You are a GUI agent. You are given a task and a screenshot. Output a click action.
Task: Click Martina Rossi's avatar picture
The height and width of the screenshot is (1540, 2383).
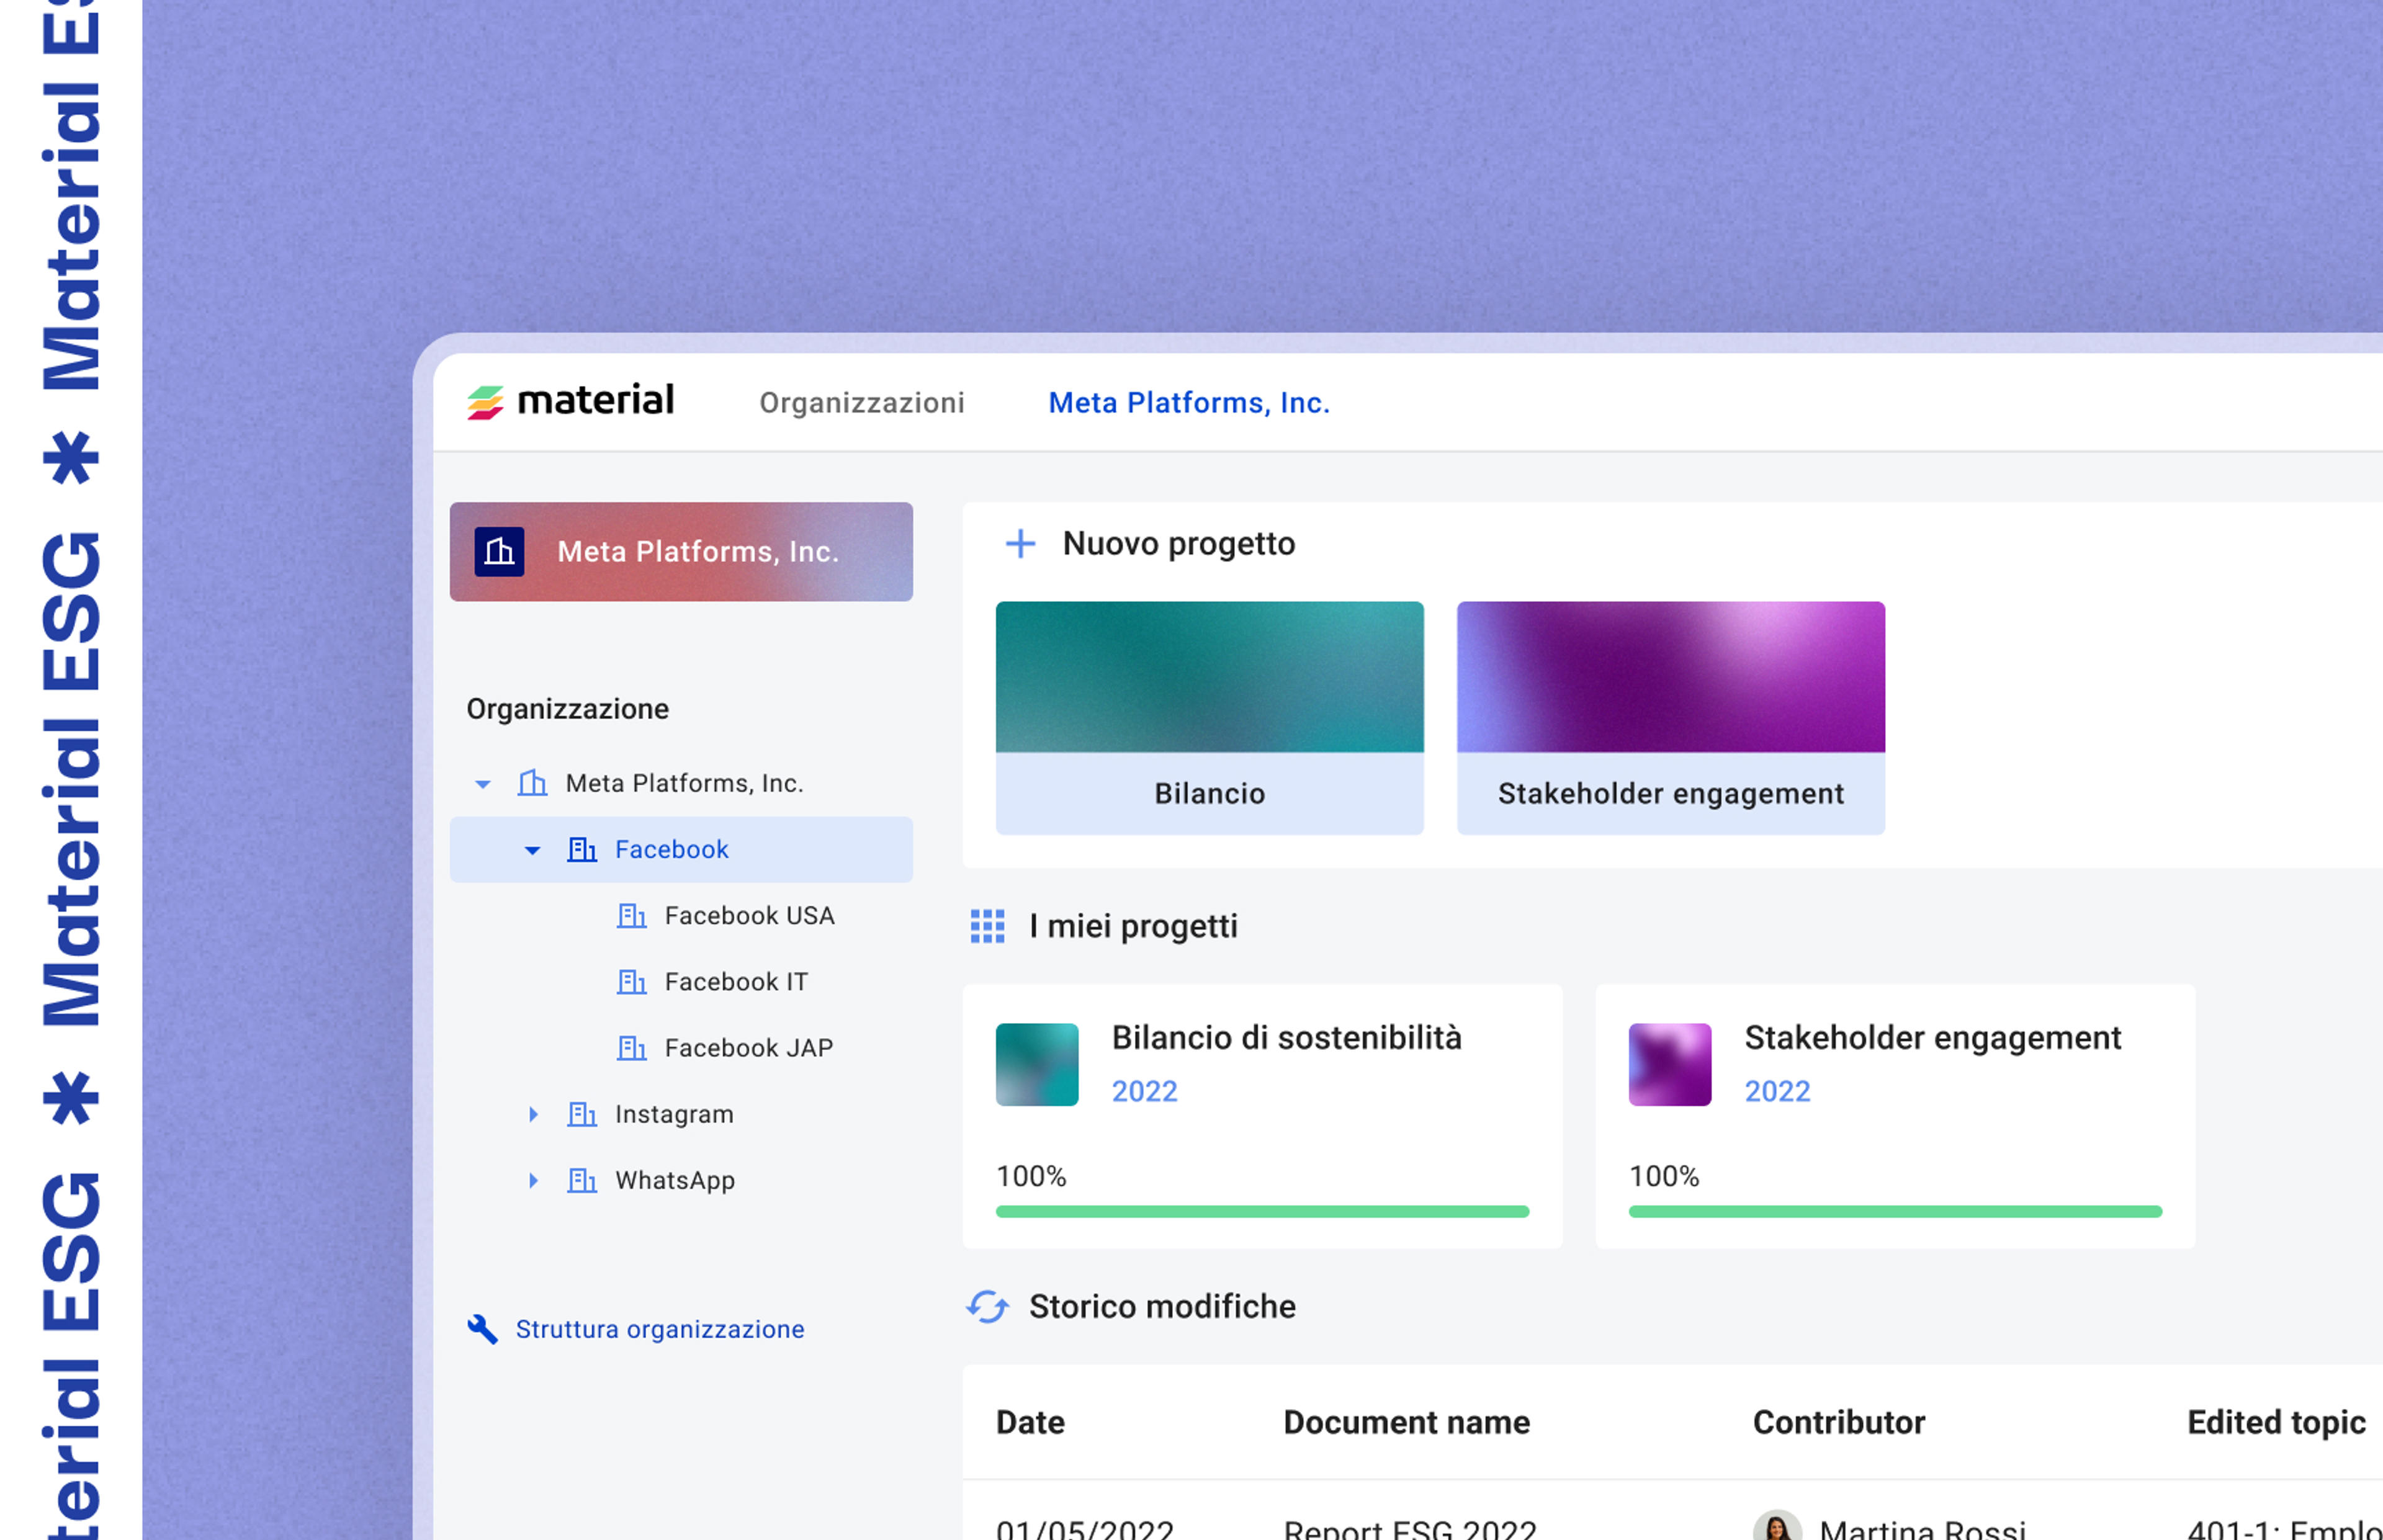tap(1777, 1526)
